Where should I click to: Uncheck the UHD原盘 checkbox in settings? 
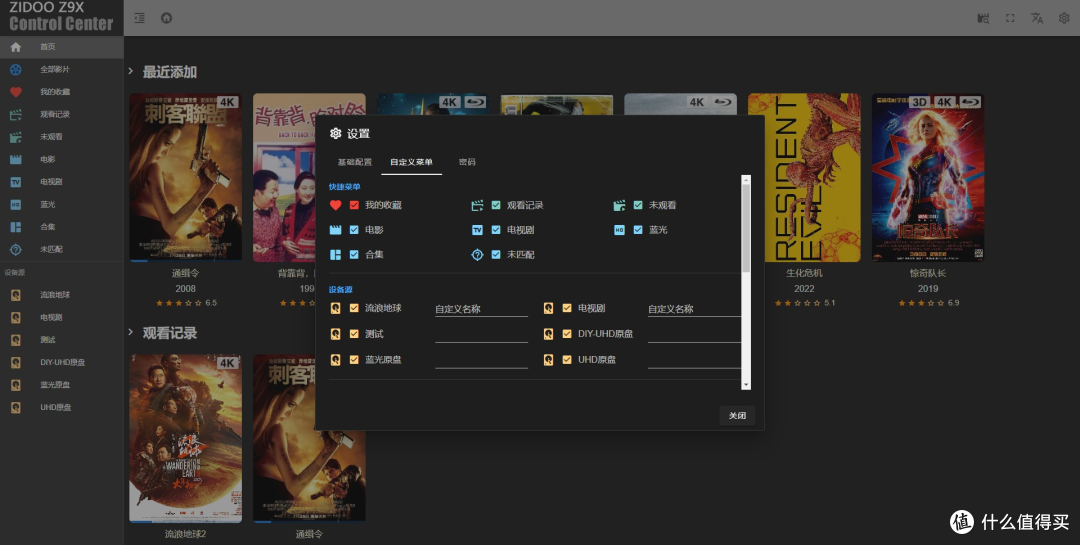coord(567,359)
